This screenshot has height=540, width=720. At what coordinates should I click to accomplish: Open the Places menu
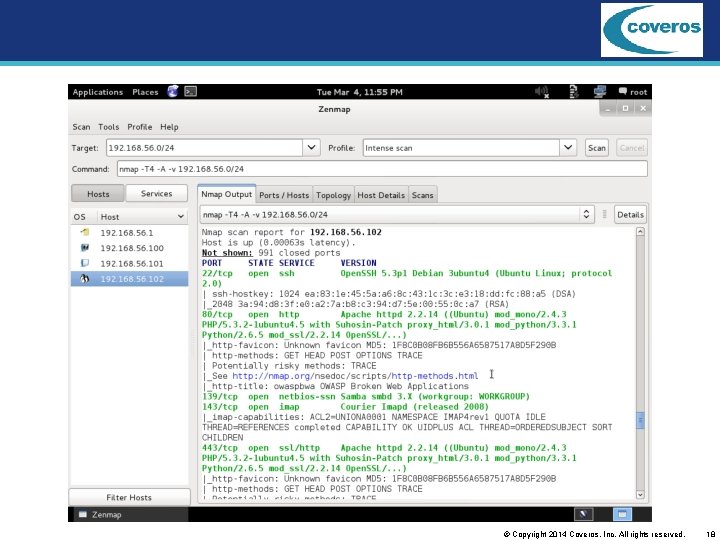pyautogui.click(x=145, y=92)
